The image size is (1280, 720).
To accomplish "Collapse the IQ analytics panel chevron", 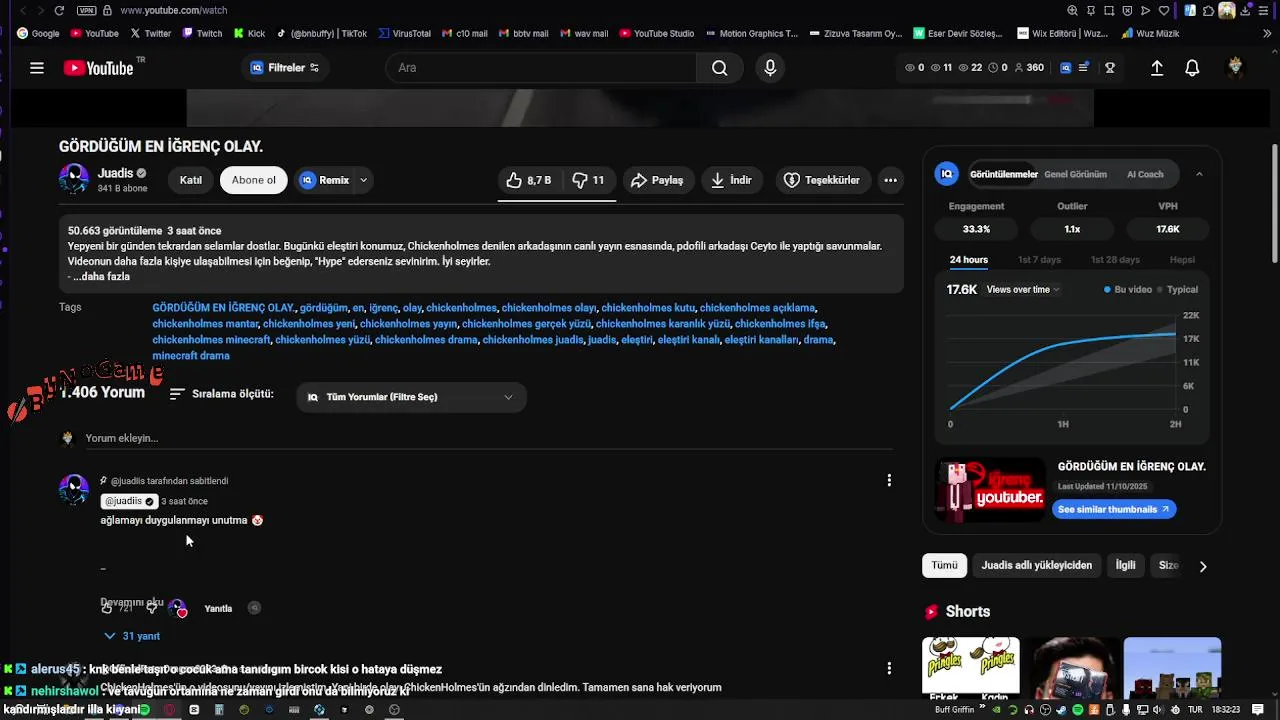I will pos(1199,174).
